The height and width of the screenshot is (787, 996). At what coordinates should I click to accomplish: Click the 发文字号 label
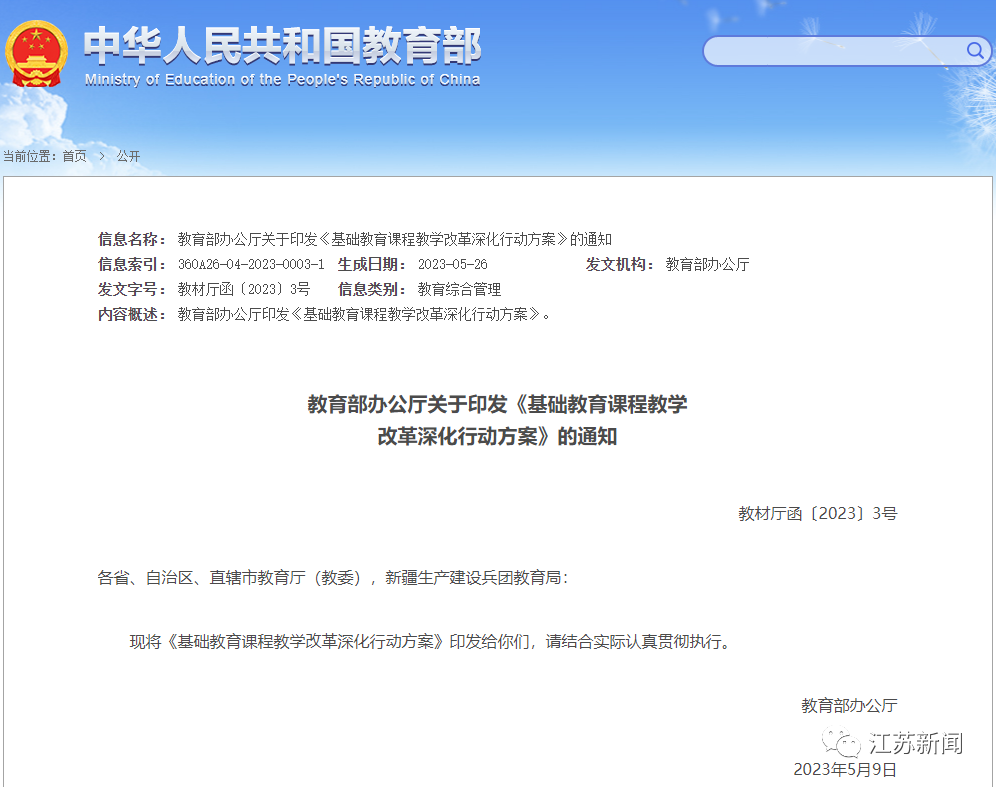(x=132, y=290)
